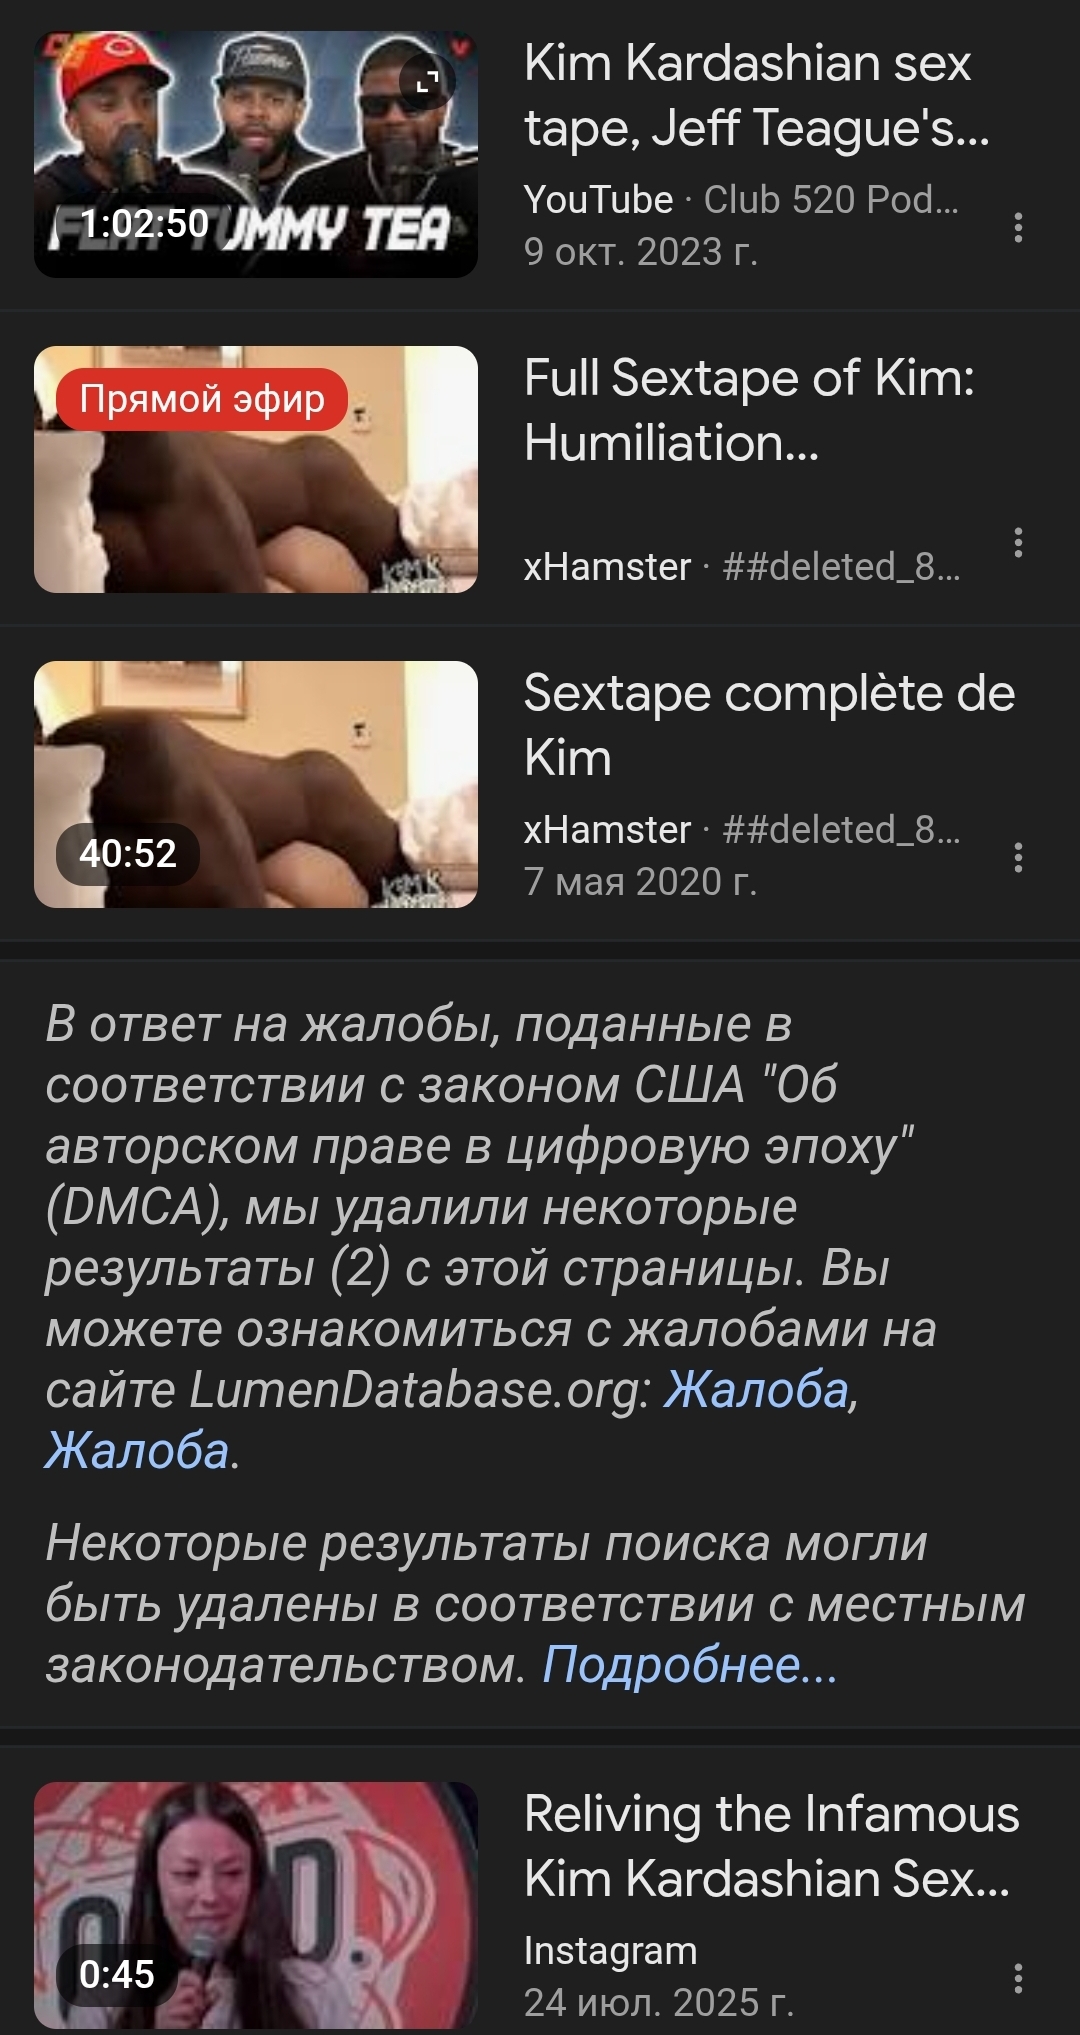This screenshot has height=2035, width=1080.
Task: Open the Club 520 podcast video thumbnail
Action: click(256, 154)
